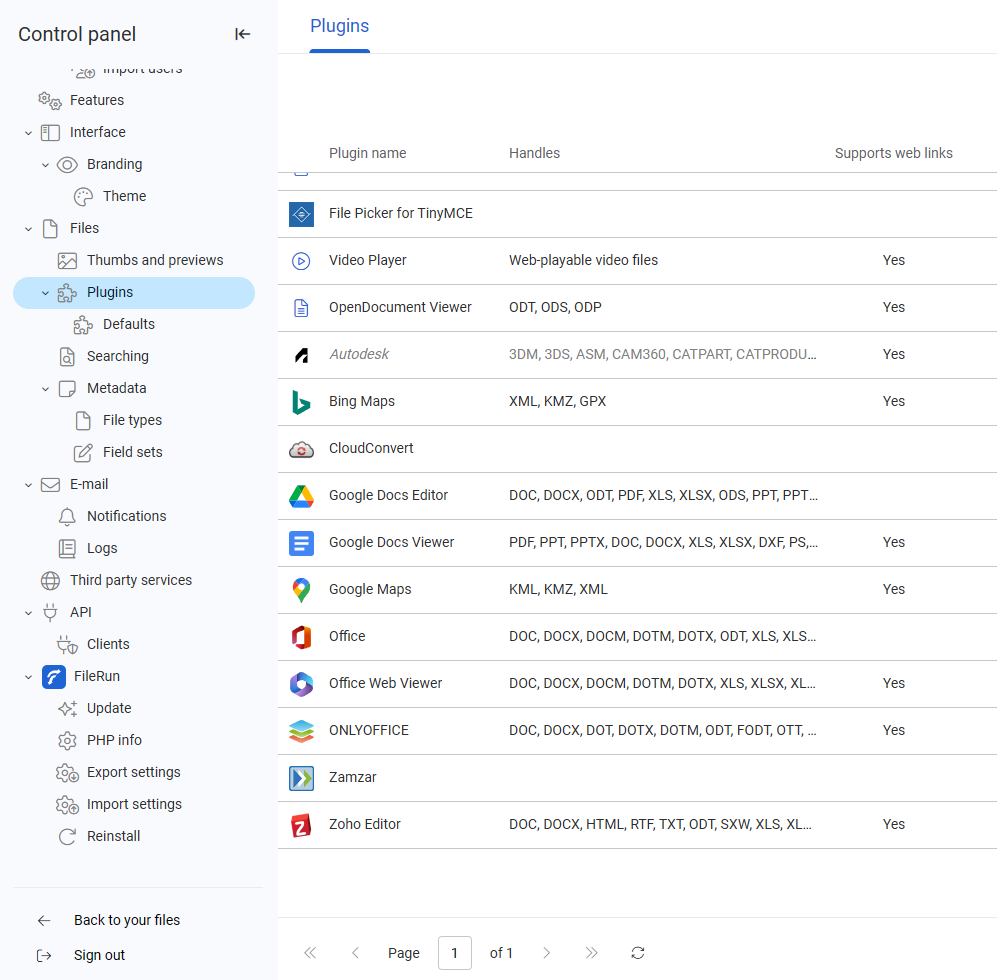Collapse the E-mail tree section
Screen dimensions: 997x980
point(28,485)
